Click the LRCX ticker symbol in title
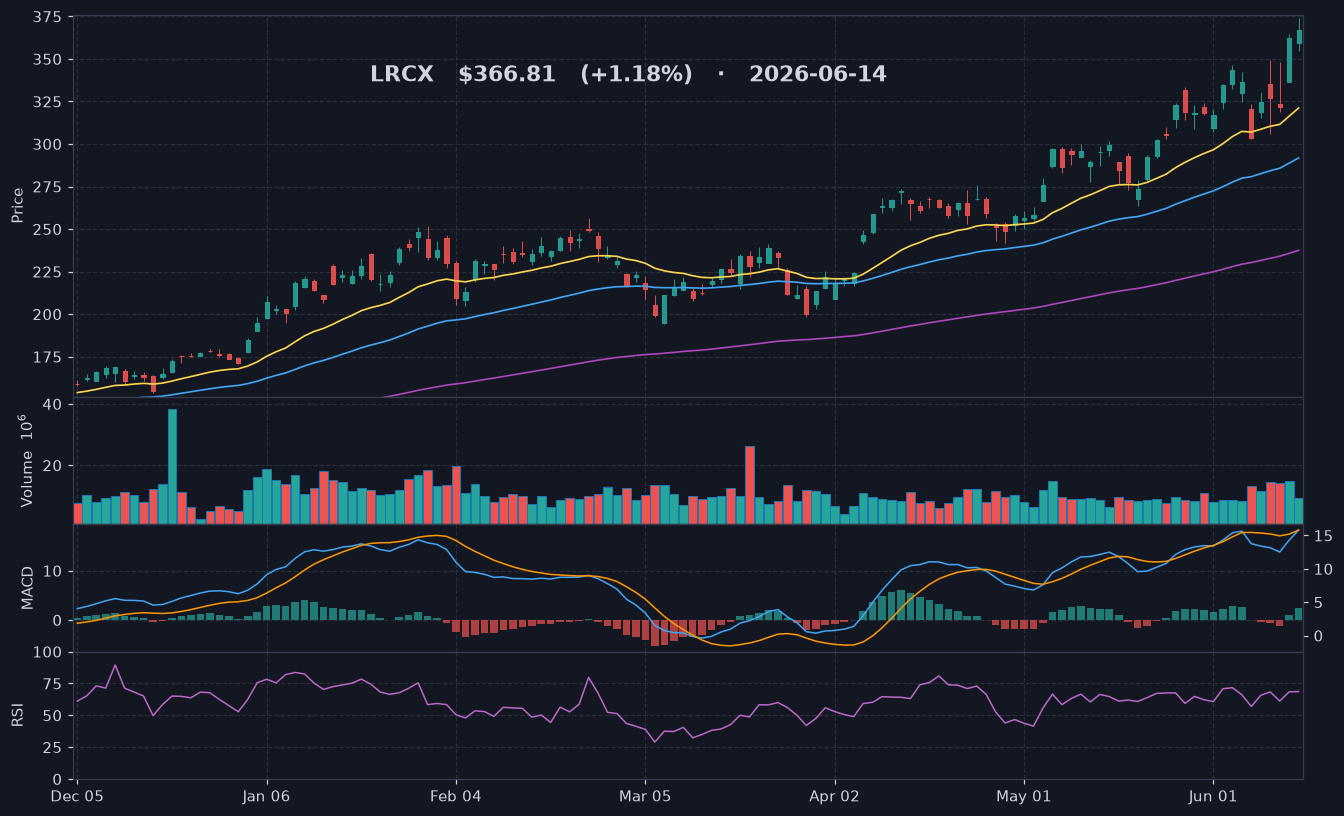This screenshot has height=816, width=1344. (402, 75)
